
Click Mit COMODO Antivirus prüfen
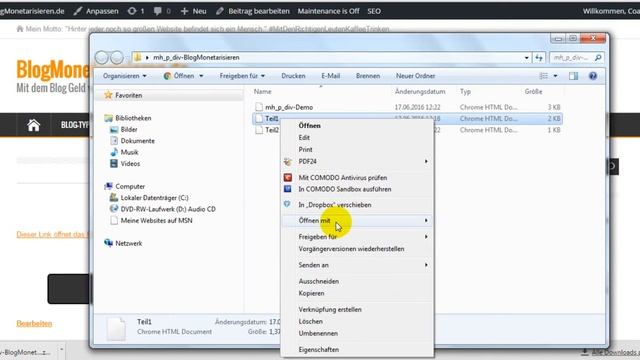(x=342, y=178)
